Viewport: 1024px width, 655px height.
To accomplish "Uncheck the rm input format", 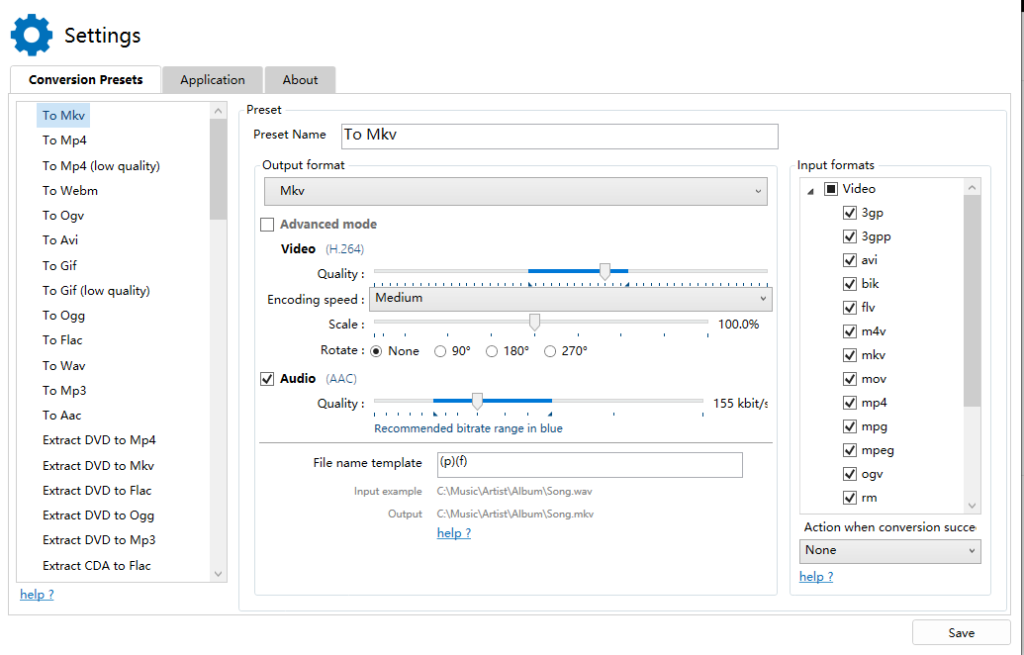I will 850,498.
